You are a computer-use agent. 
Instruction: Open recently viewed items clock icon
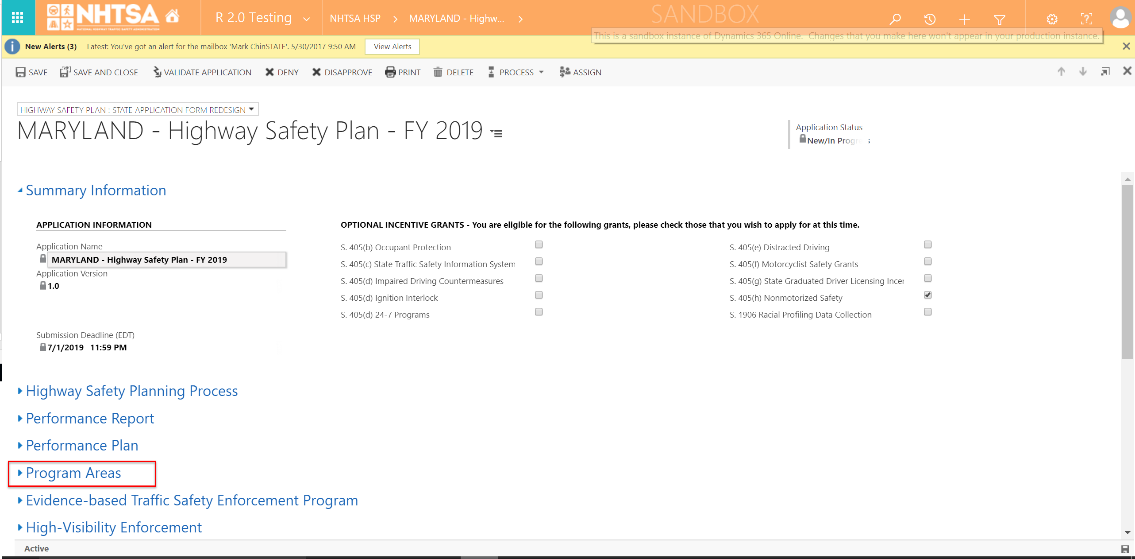[930, 19]
